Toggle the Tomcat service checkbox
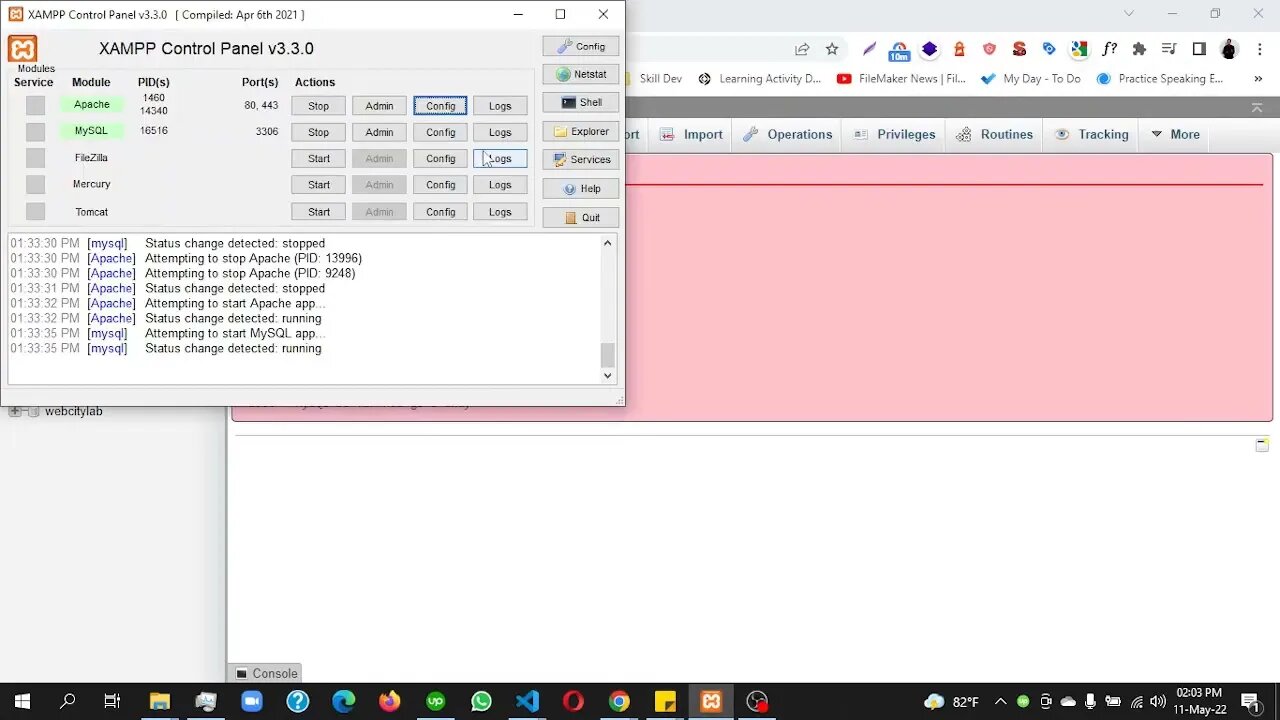 point(35,211)
